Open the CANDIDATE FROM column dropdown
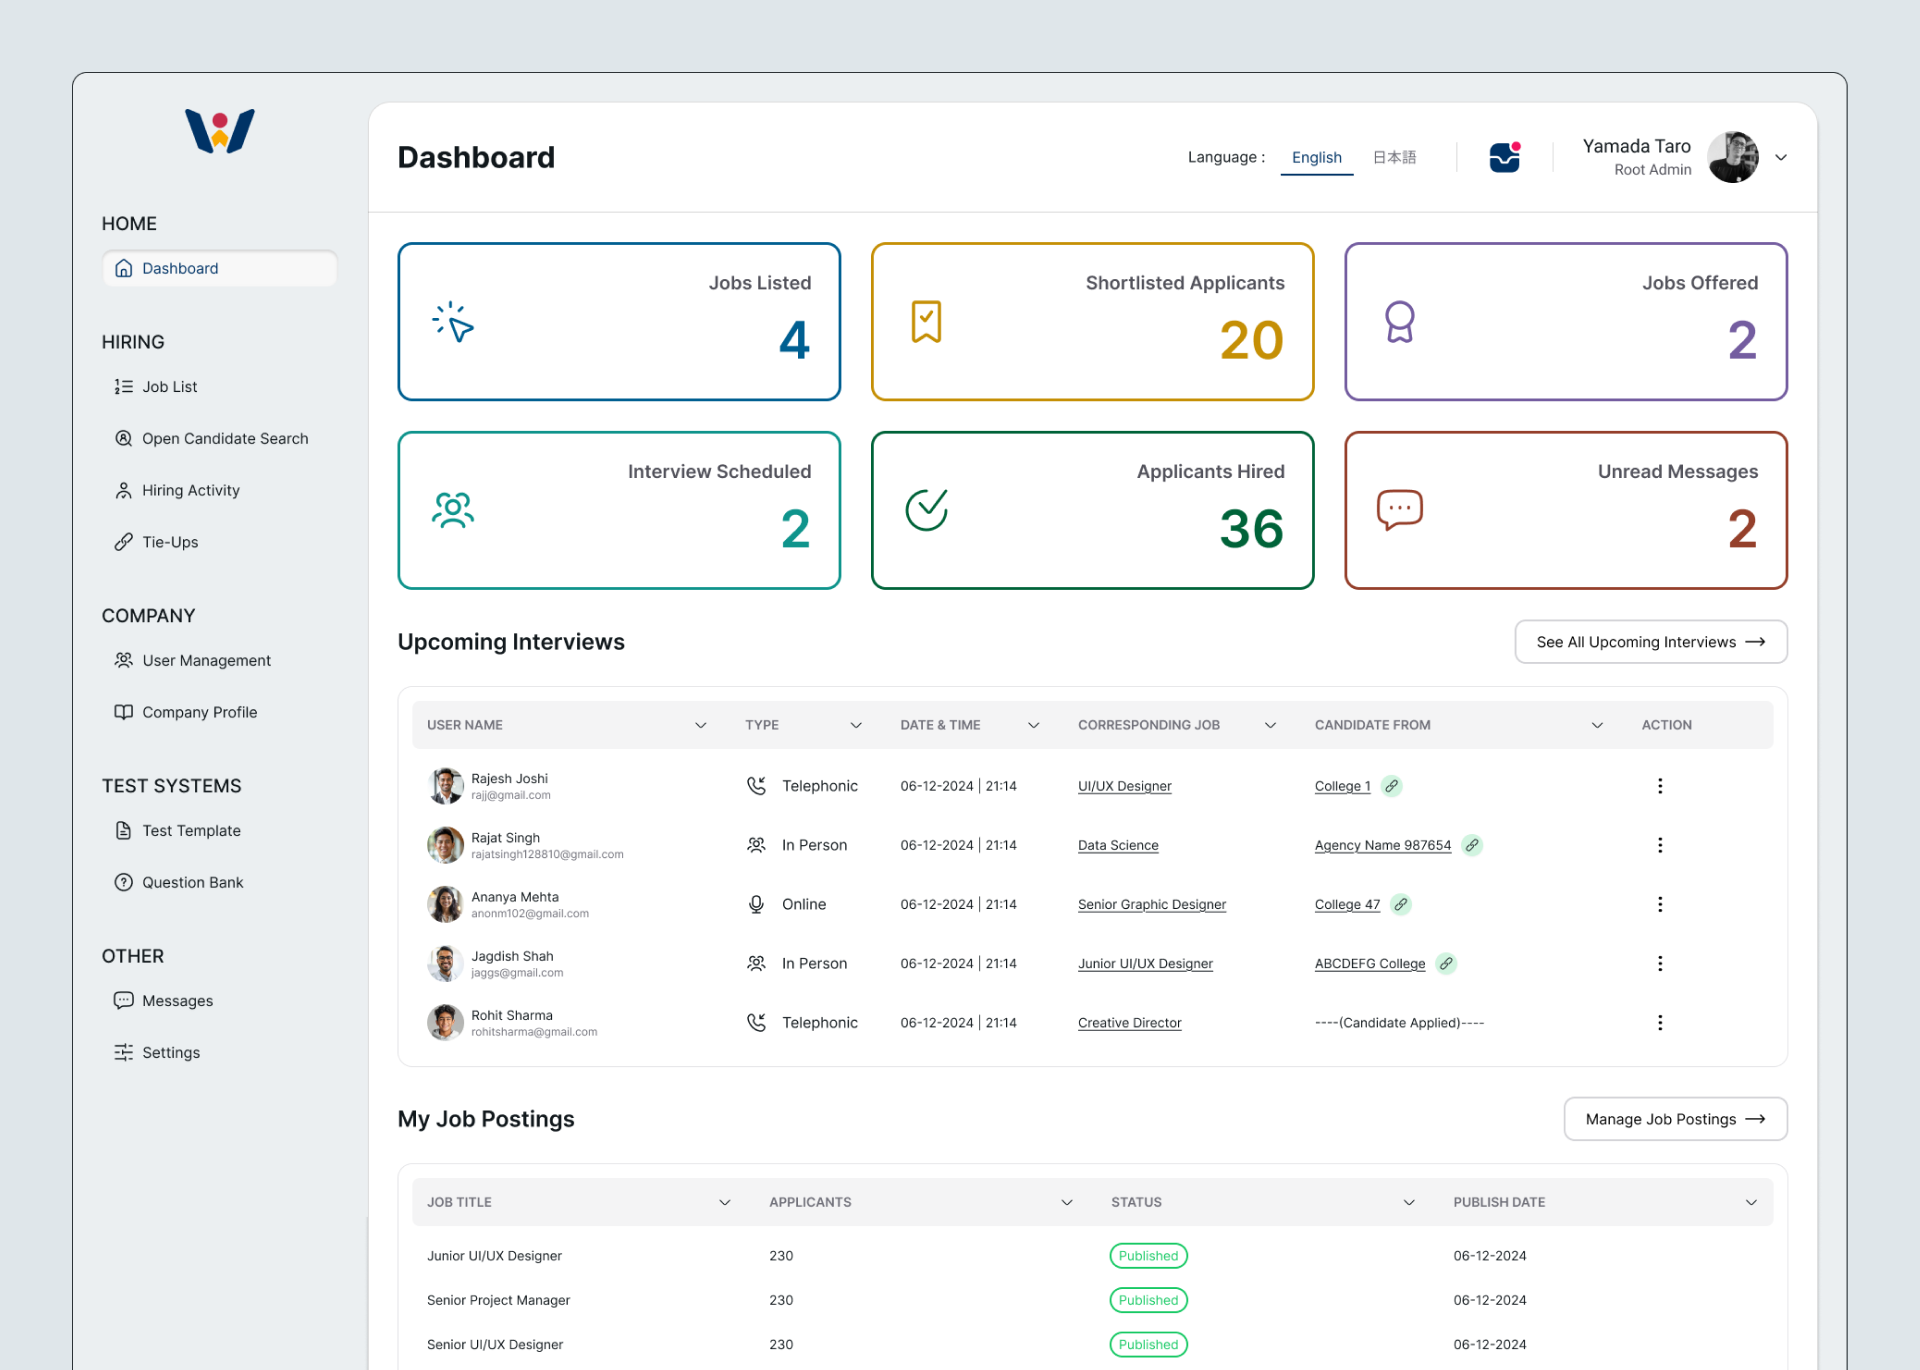 [x=1597, y=725]
